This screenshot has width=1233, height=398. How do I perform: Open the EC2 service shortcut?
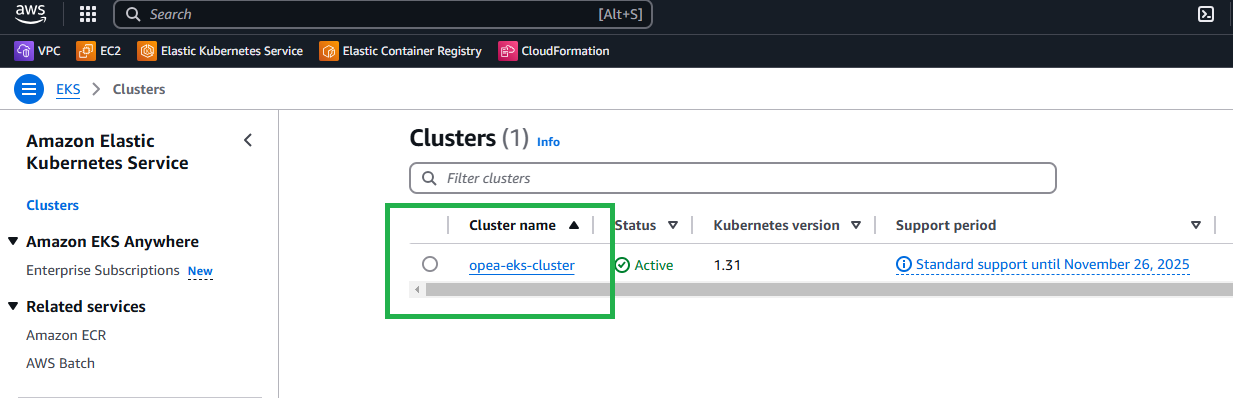click(x=100, y=50)
